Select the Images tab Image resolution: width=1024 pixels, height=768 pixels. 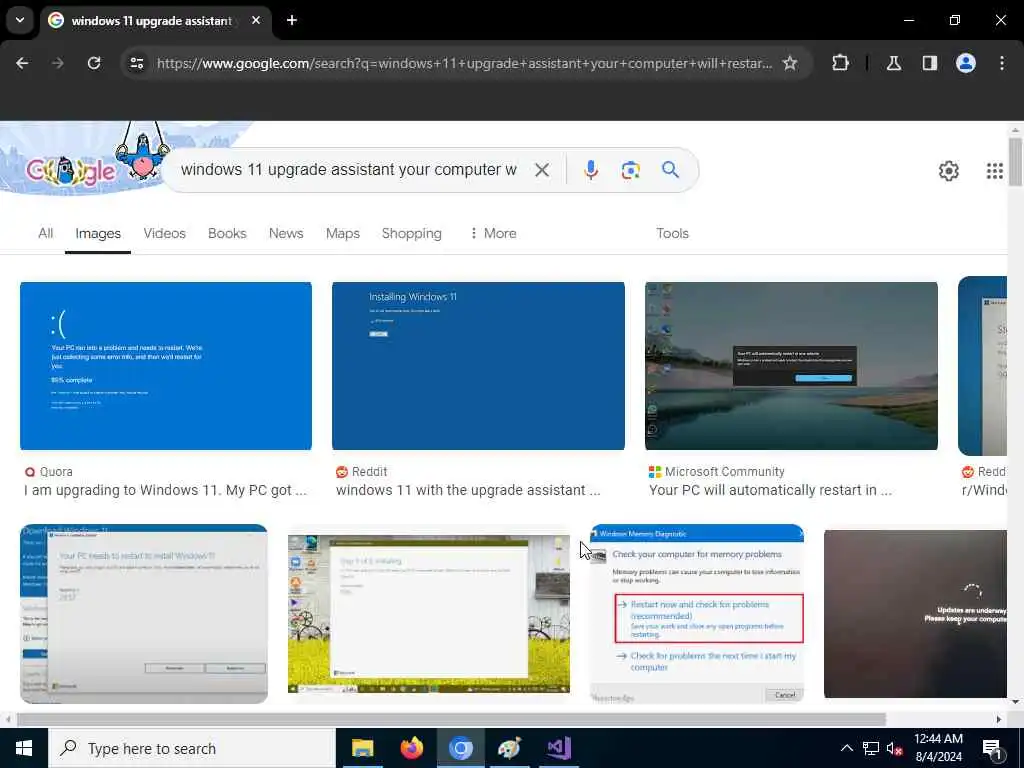coord(98,234)
